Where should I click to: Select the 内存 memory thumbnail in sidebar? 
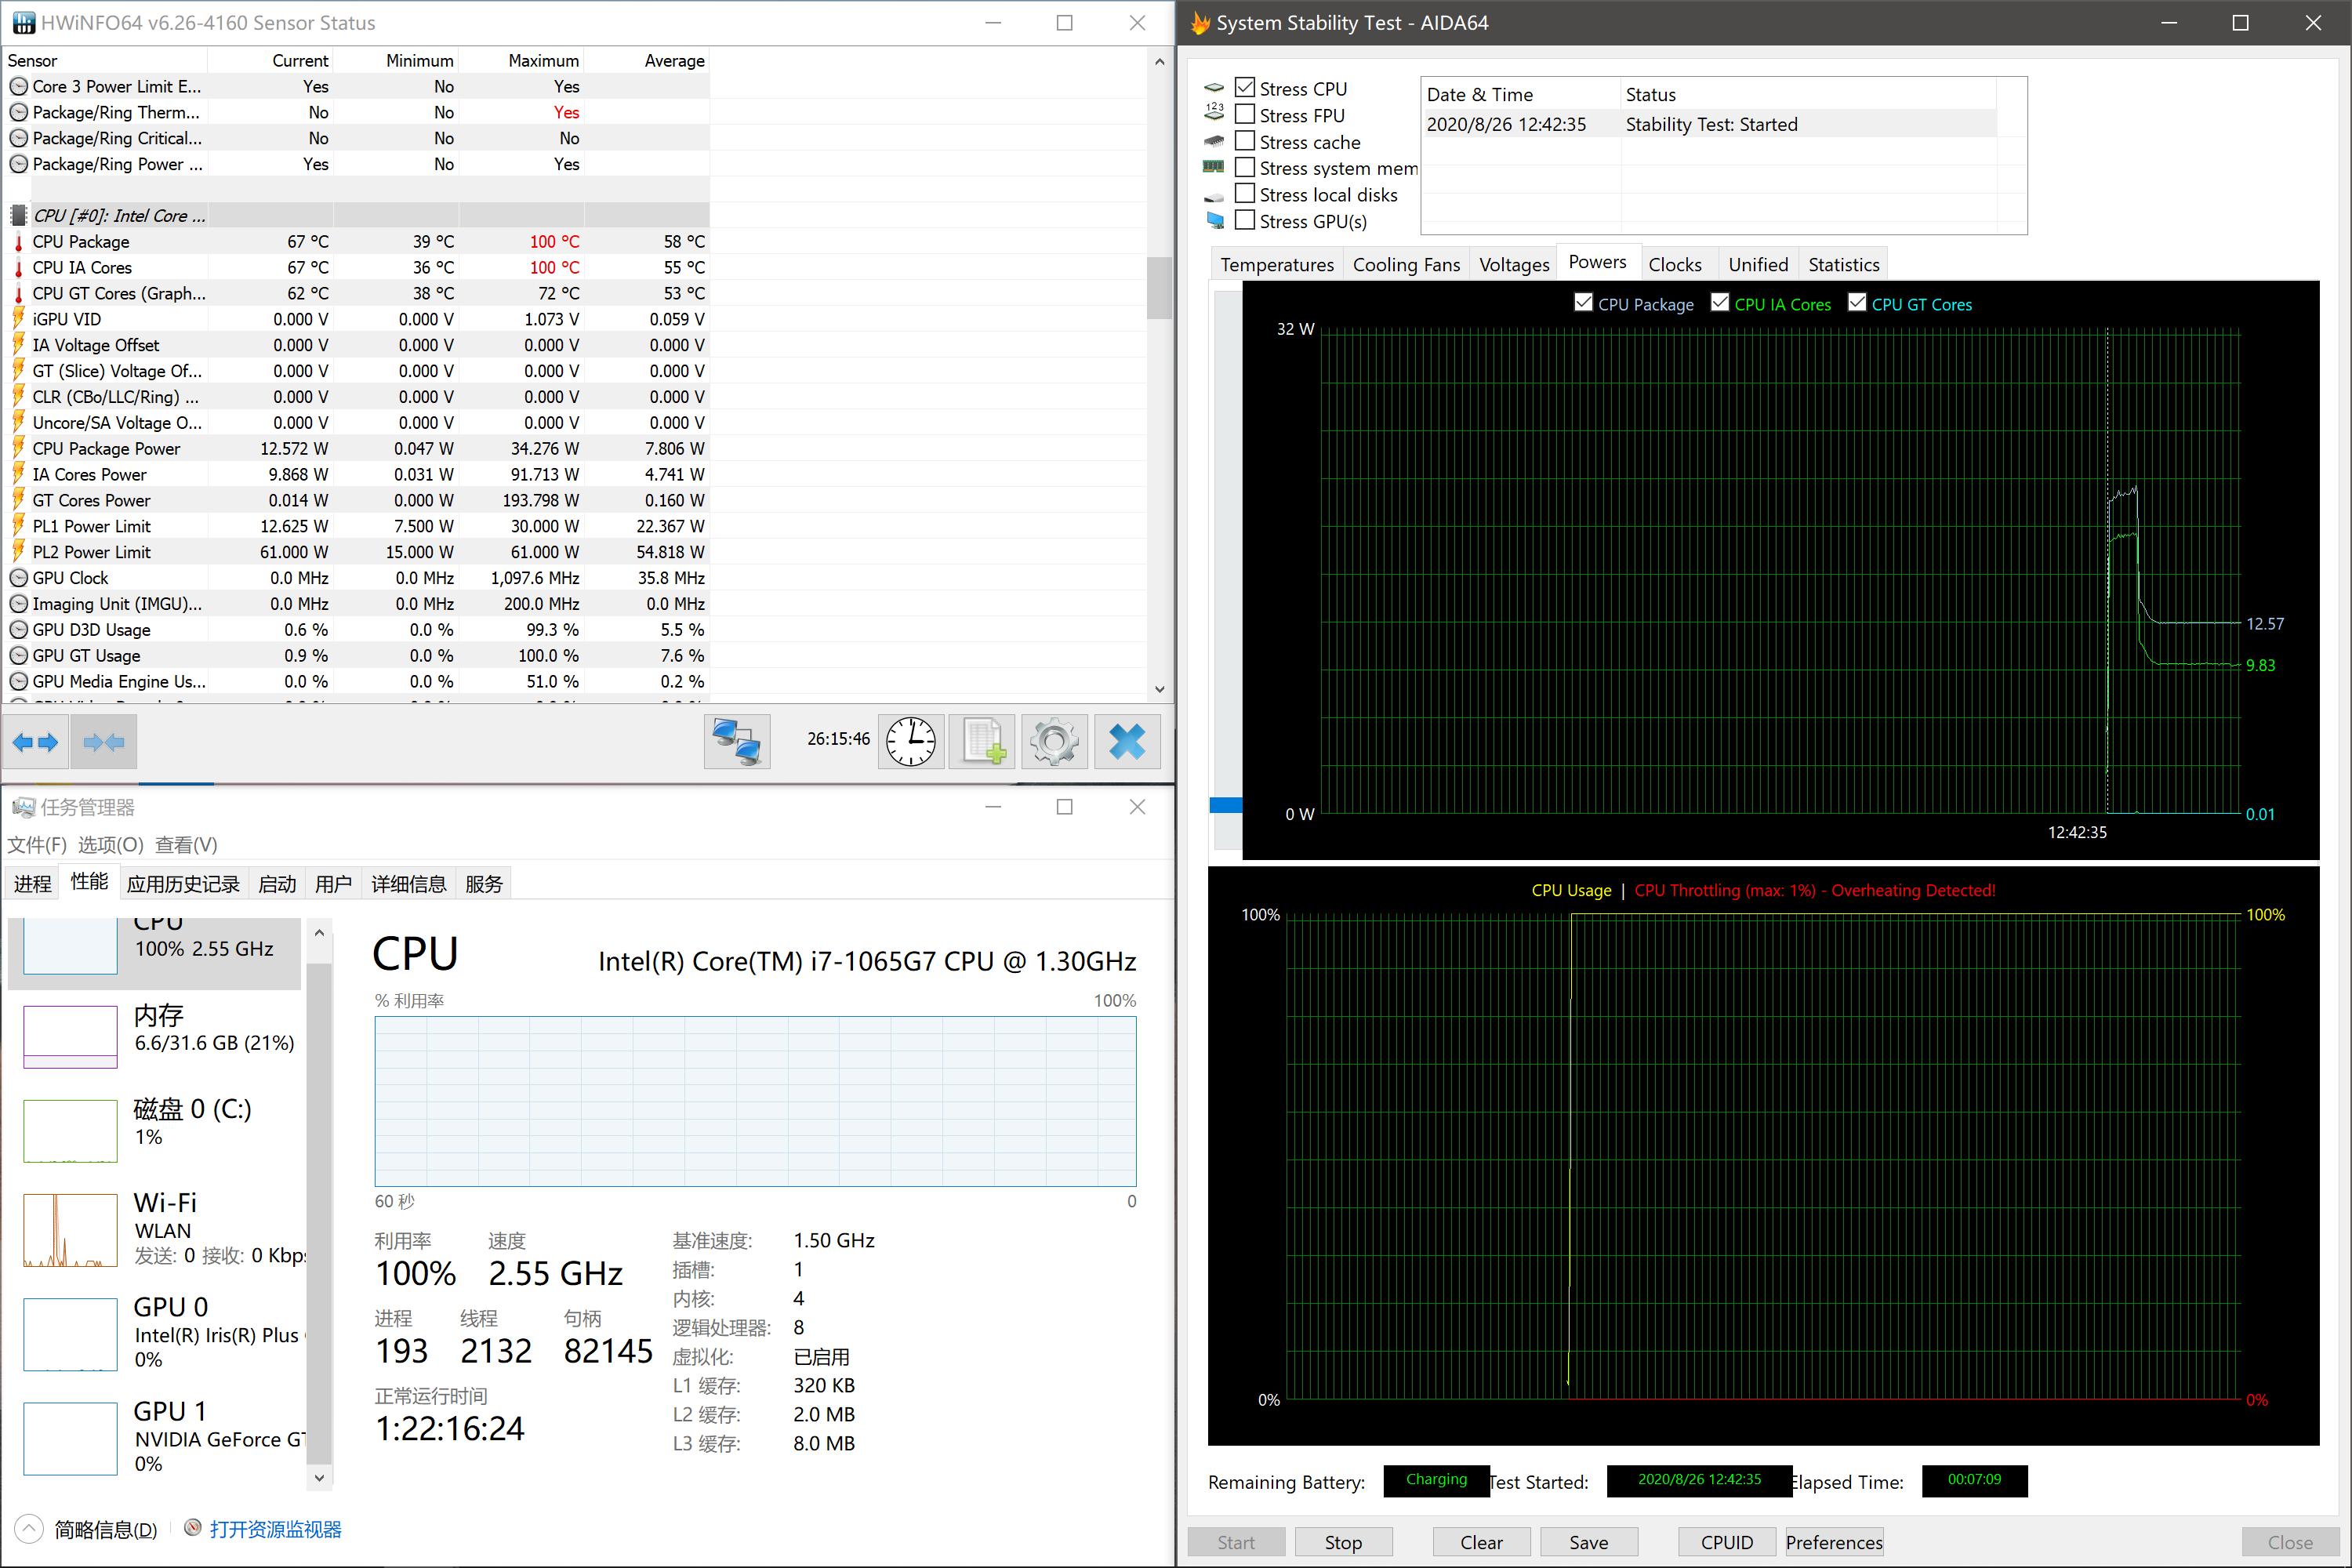point(71,1036)
